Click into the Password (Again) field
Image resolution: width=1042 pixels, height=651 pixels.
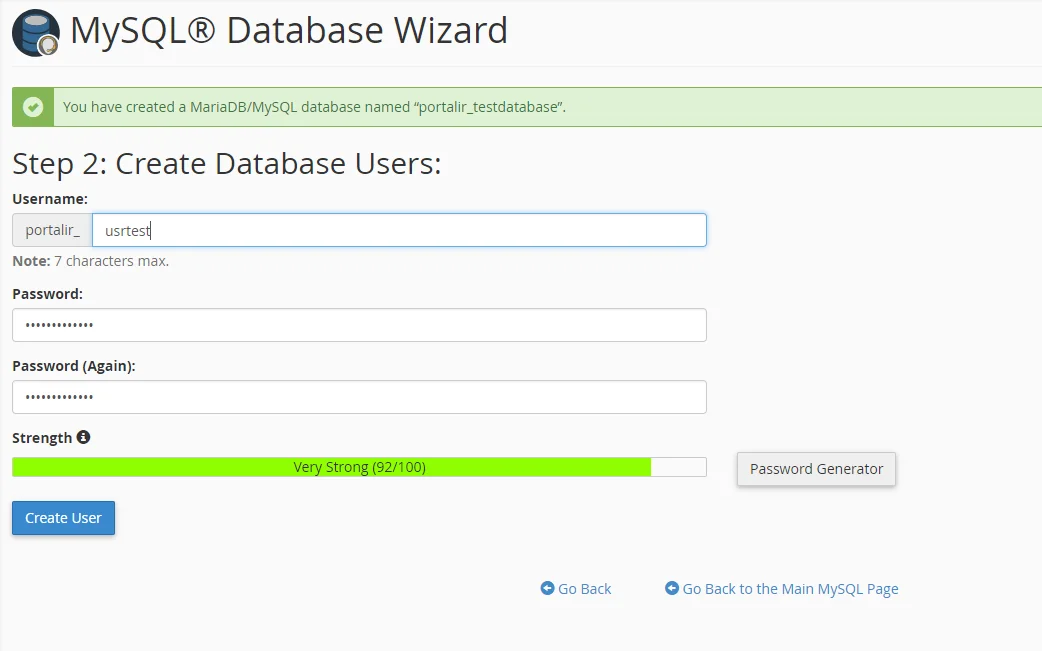pos(359,397)
